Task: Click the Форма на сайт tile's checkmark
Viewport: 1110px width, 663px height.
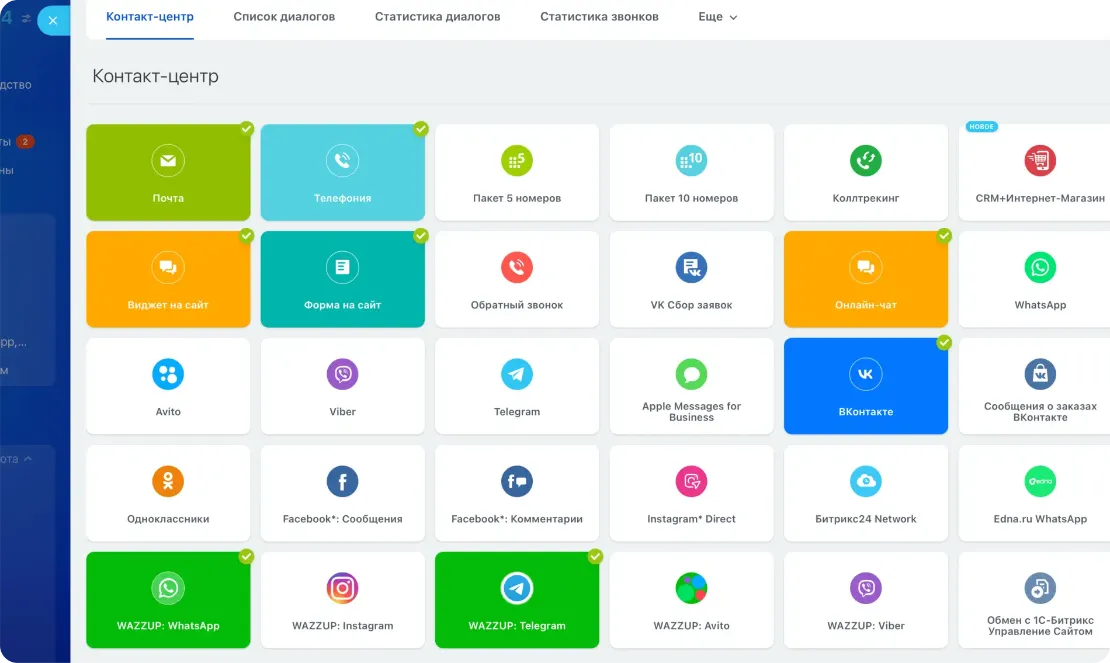Action: tap(421, 236)
